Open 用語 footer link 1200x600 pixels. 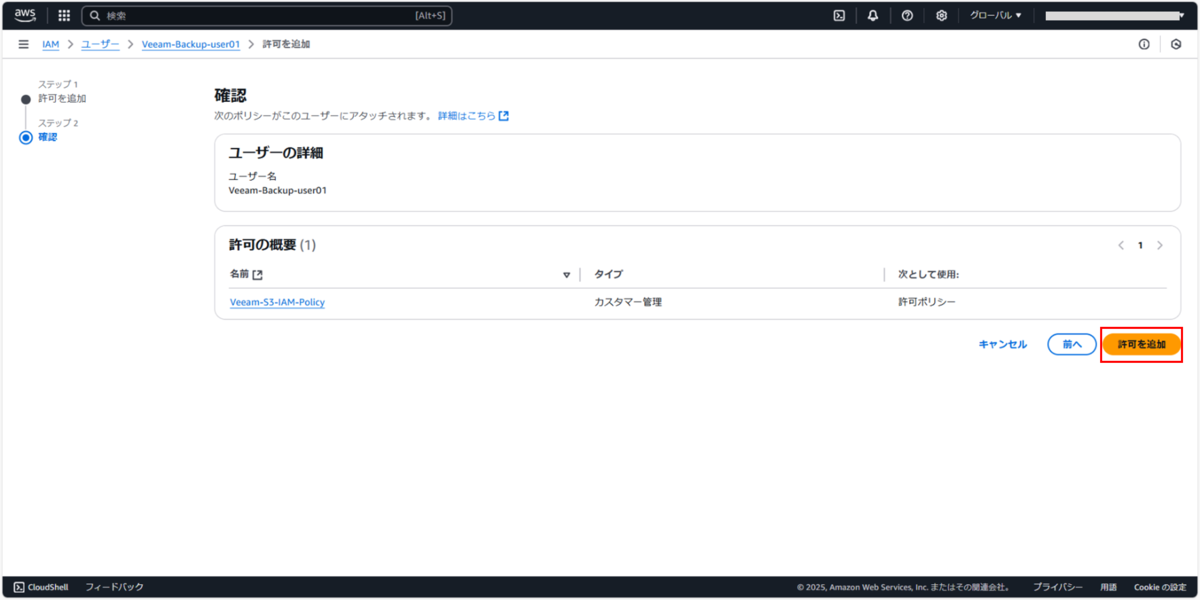(1108, 587)
